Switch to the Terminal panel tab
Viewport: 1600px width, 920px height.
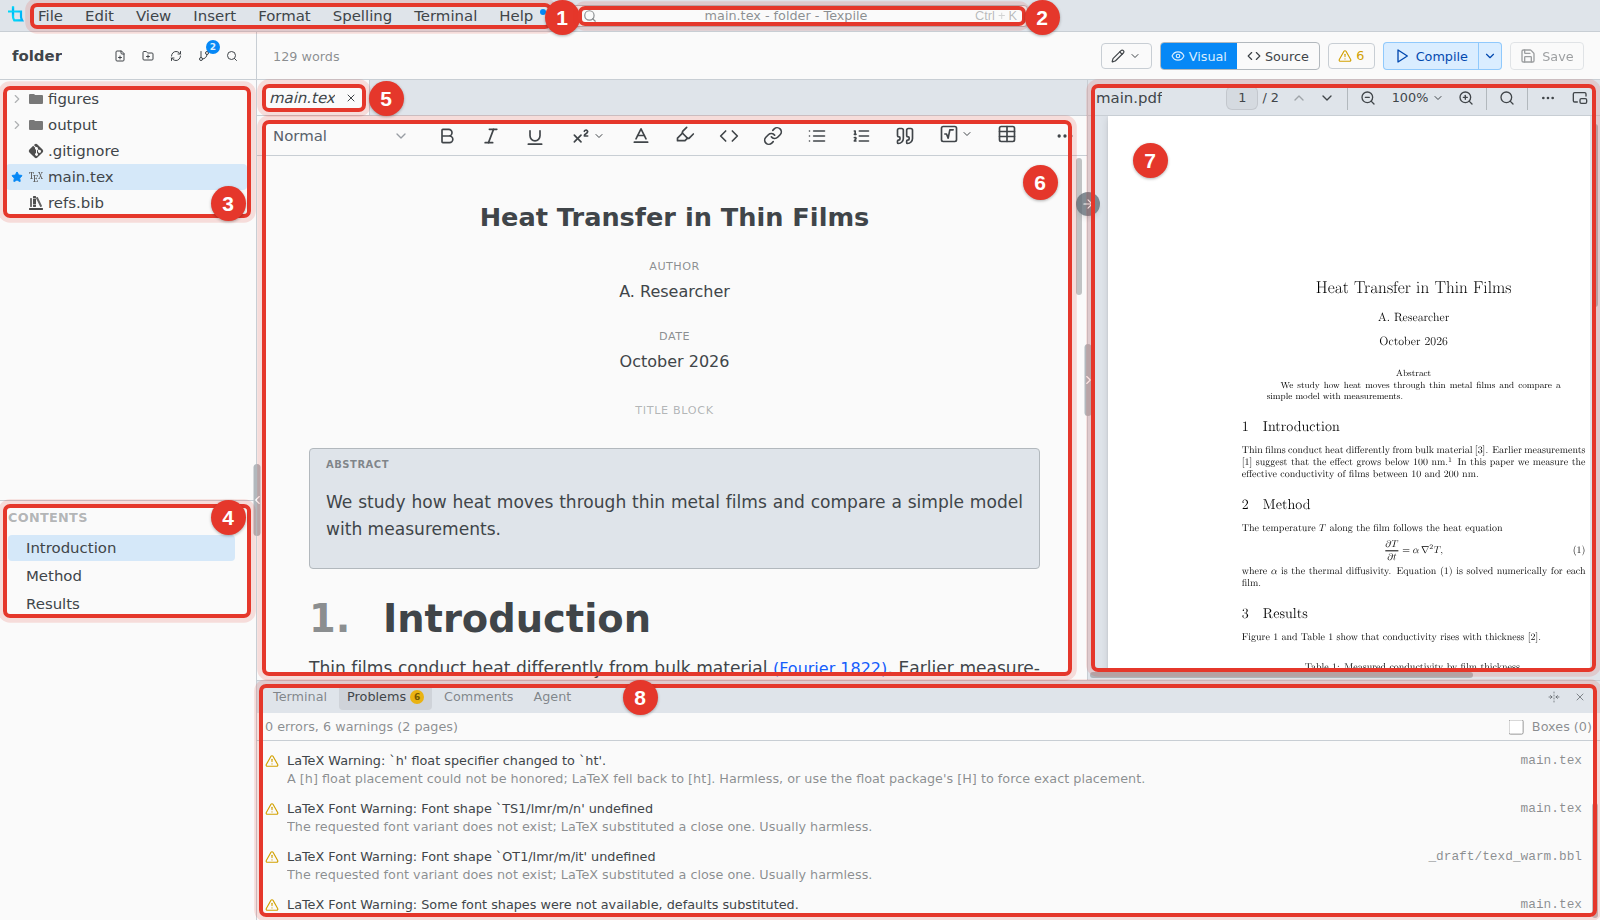click(300, 697)
